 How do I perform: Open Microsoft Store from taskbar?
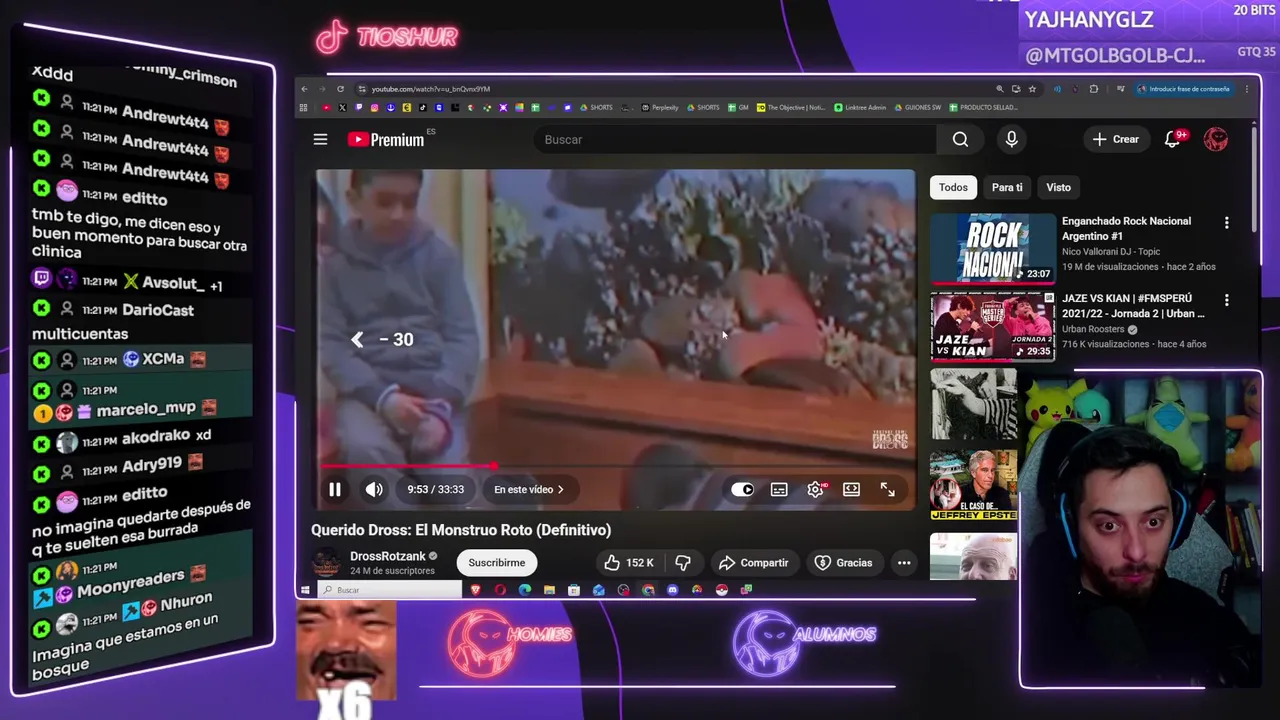click(x=574, y=590)
